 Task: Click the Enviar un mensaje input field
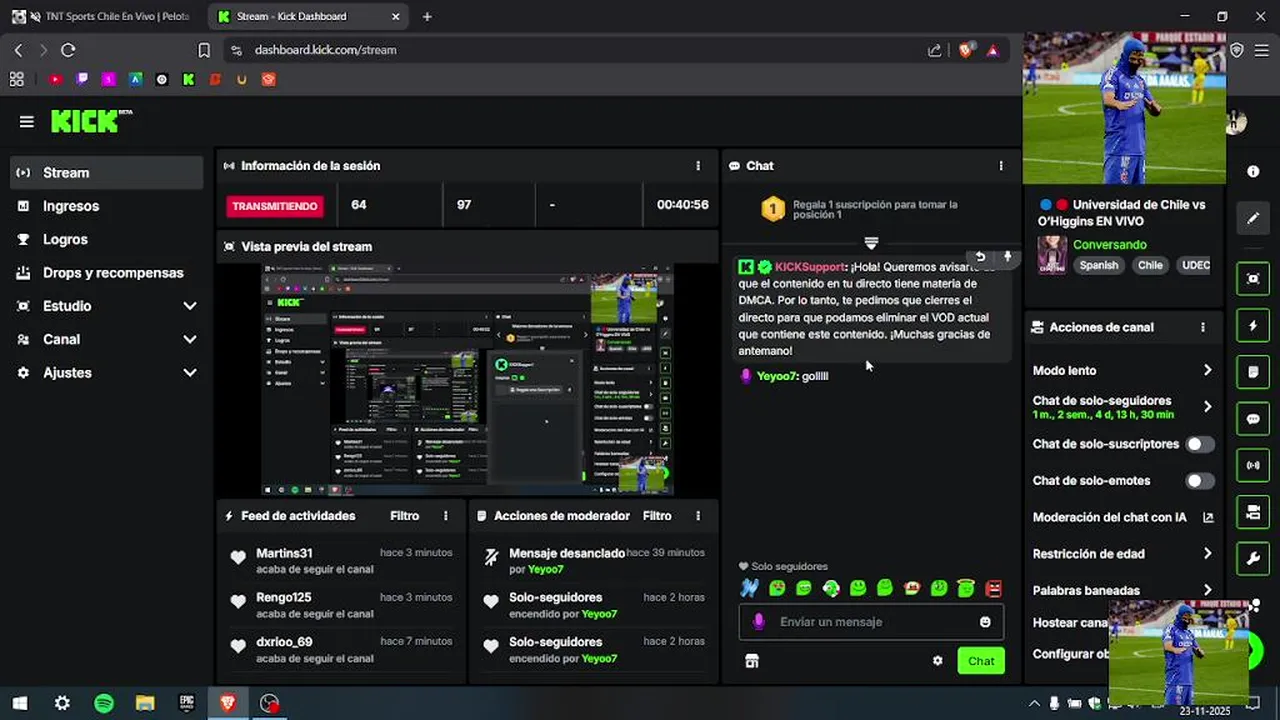click(x=871, y=622)
